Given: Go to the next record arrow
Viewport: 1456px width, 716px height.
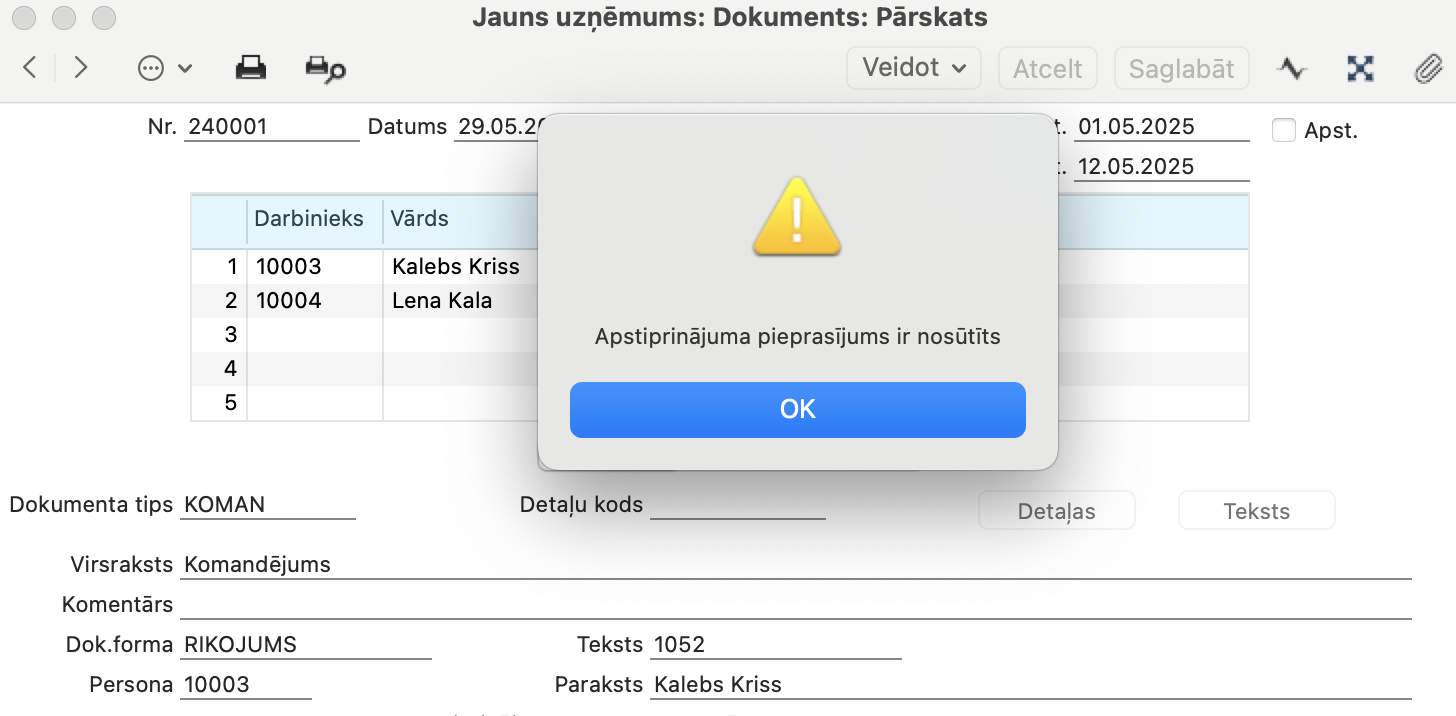Looking at the screenshot, I should point(81,68).
